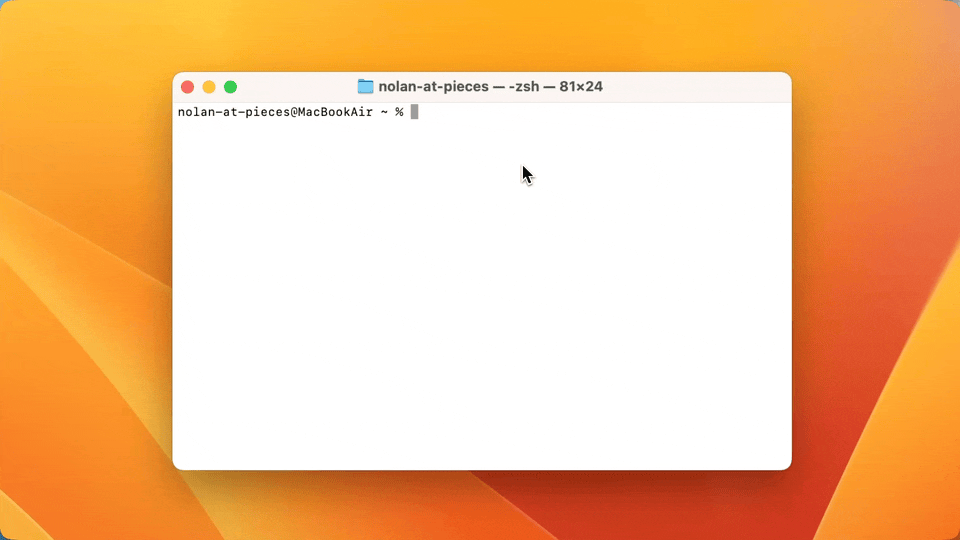This screenshot has height=540, width=960.
Task: Click the gray terminal cursor block
Action: [x=414, y=111]
